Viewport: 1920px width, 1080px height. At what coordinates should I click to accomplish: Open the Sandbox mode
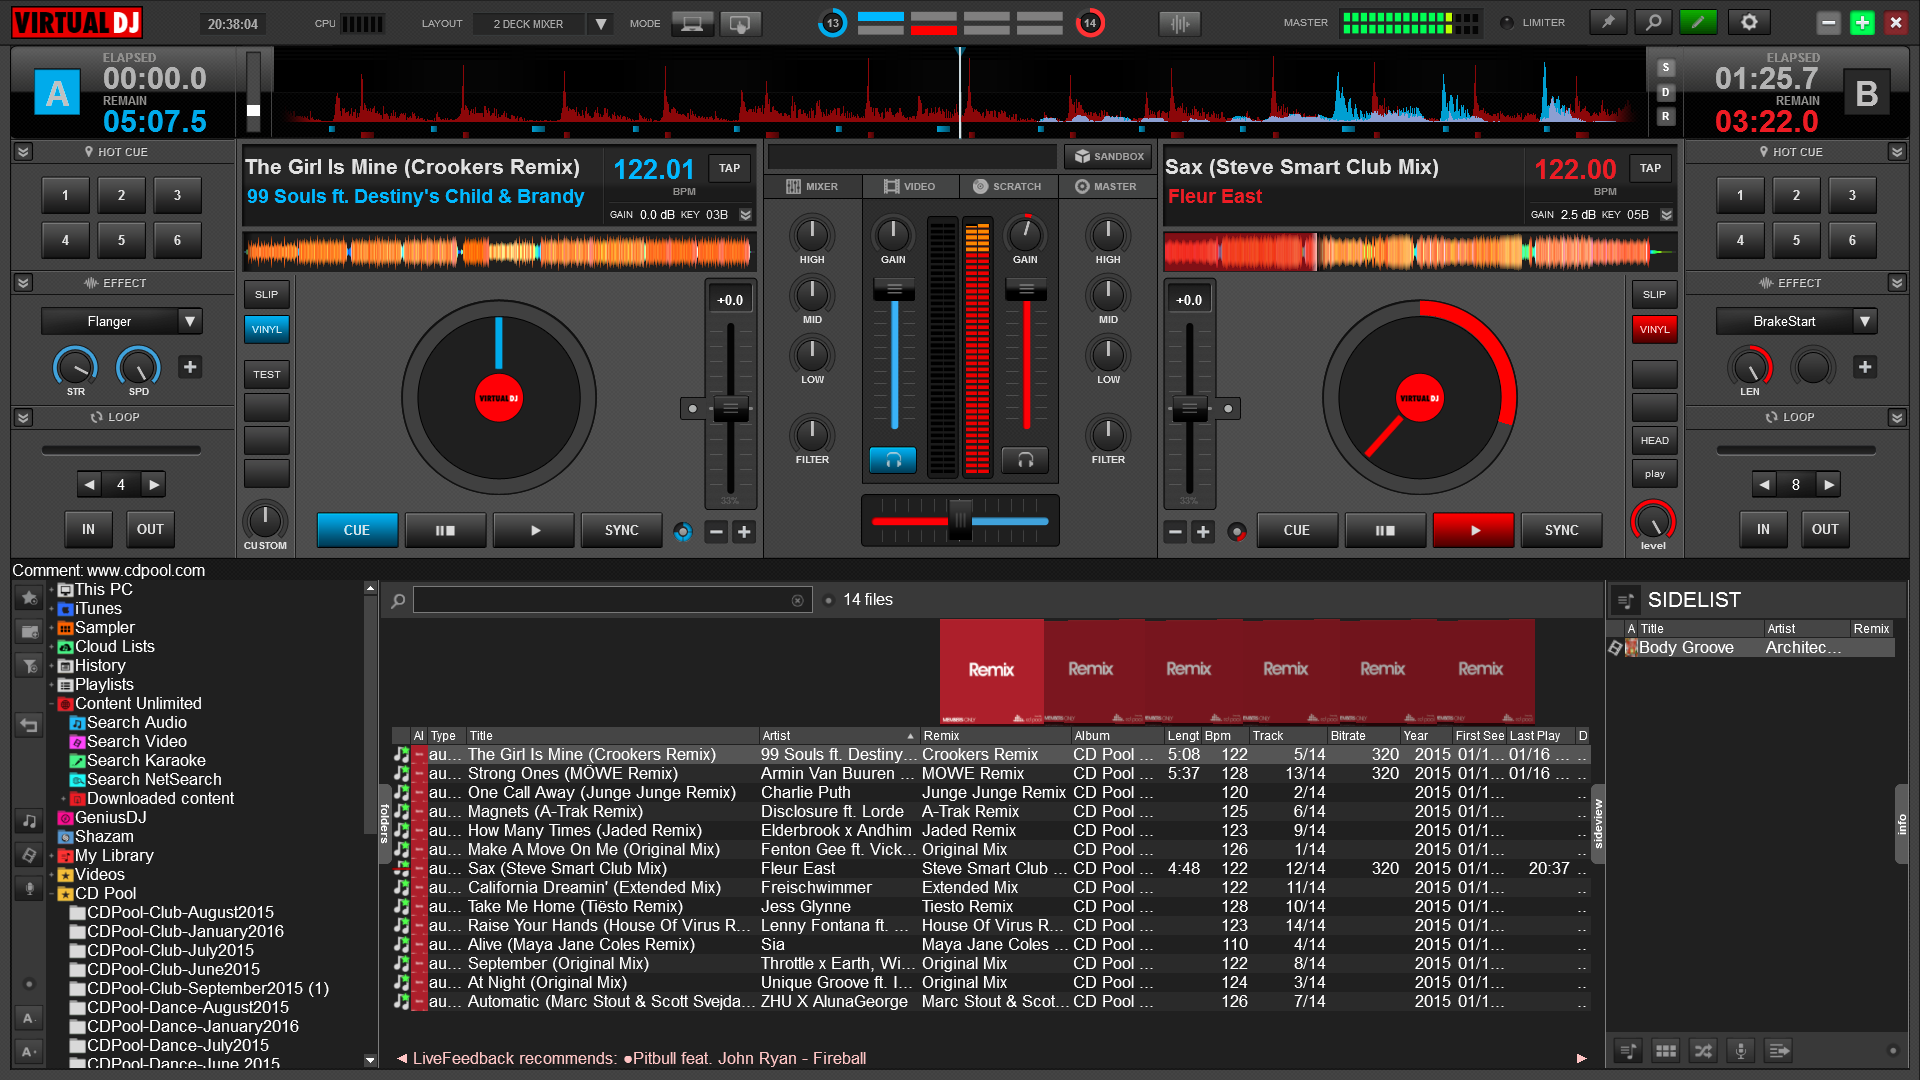[x=1108, y=156]
